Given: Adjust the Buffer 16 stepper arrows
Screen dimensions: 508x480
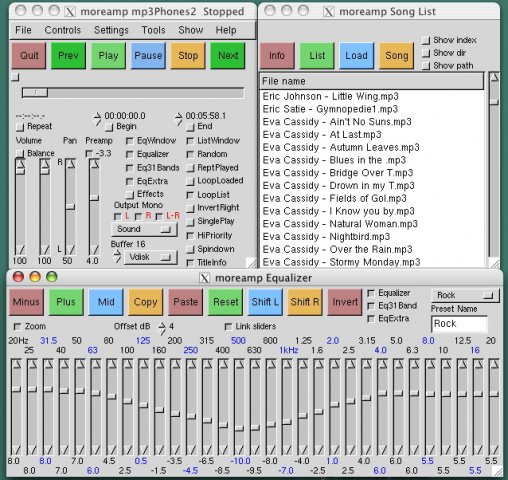Looking at the screenshot, I should (117, 257).
